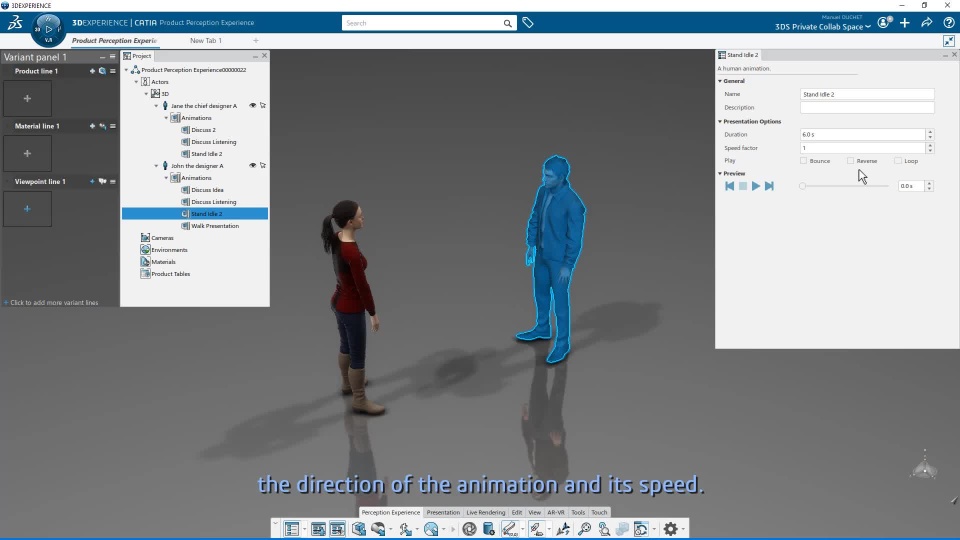Viewport: 960px width, 540px height.
Task: Click the database cylinder icon in toolbar
Action: coord(489,529)
